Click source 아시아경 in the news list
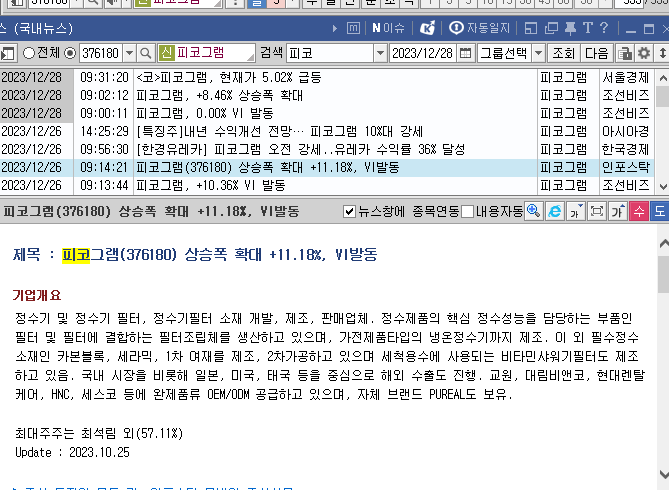The image size is (669, 490). coord(626,131)
